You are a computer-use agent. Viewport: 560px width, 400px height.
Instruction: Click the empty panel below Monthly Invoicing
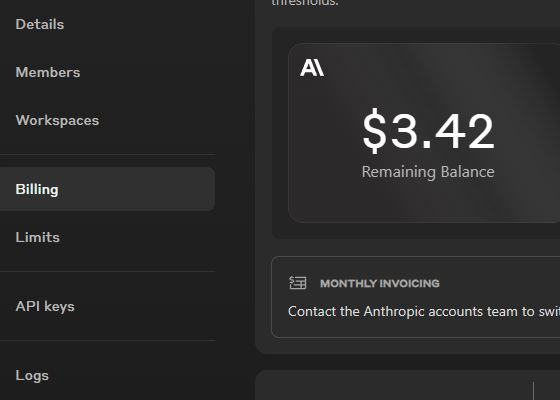click(x=408, y=385)
